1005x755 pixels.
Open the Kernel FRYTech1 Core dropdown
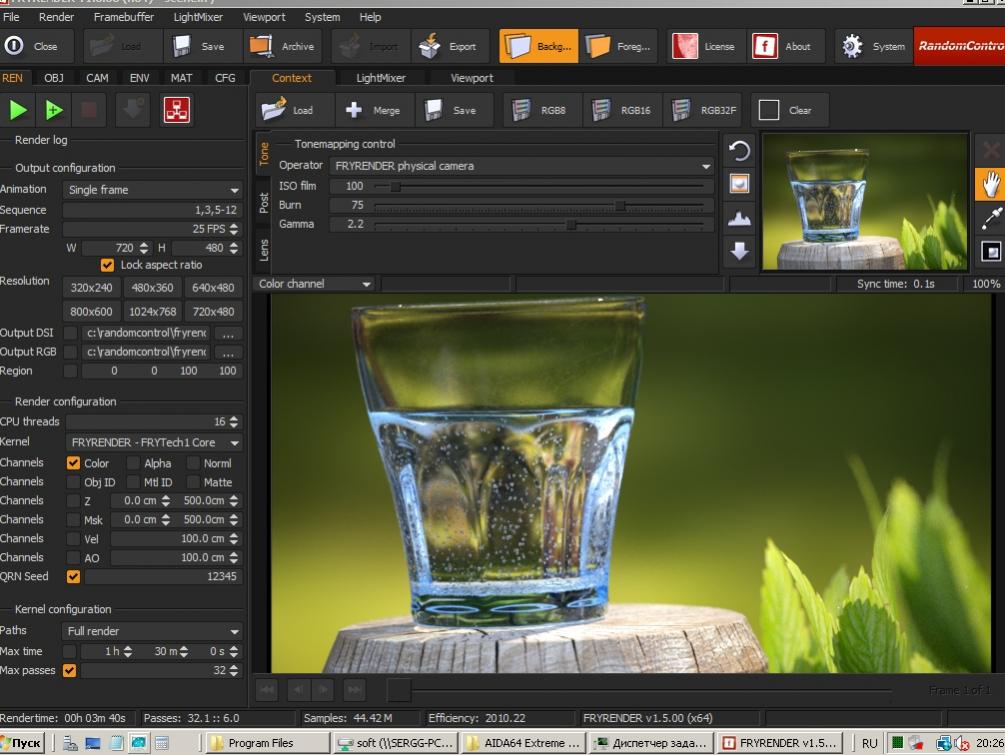pyautogui.click(x=154, y=442)
